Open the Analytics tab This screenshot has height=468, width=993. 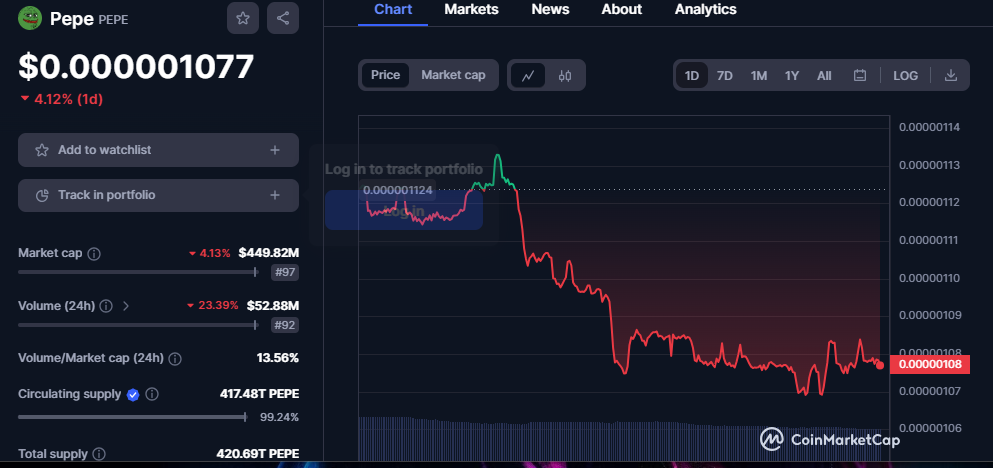click(x=705, y=9)
